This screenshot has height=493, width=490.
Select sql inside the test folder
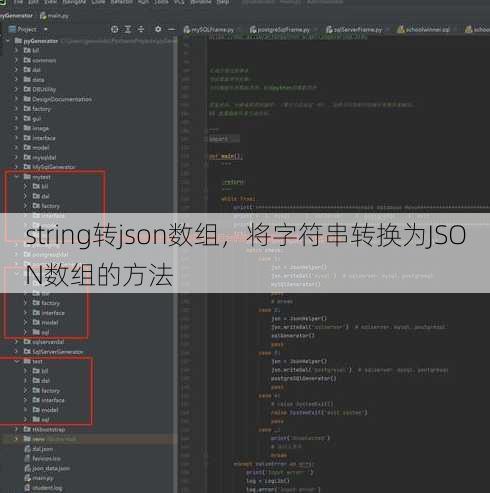[45, 420]
